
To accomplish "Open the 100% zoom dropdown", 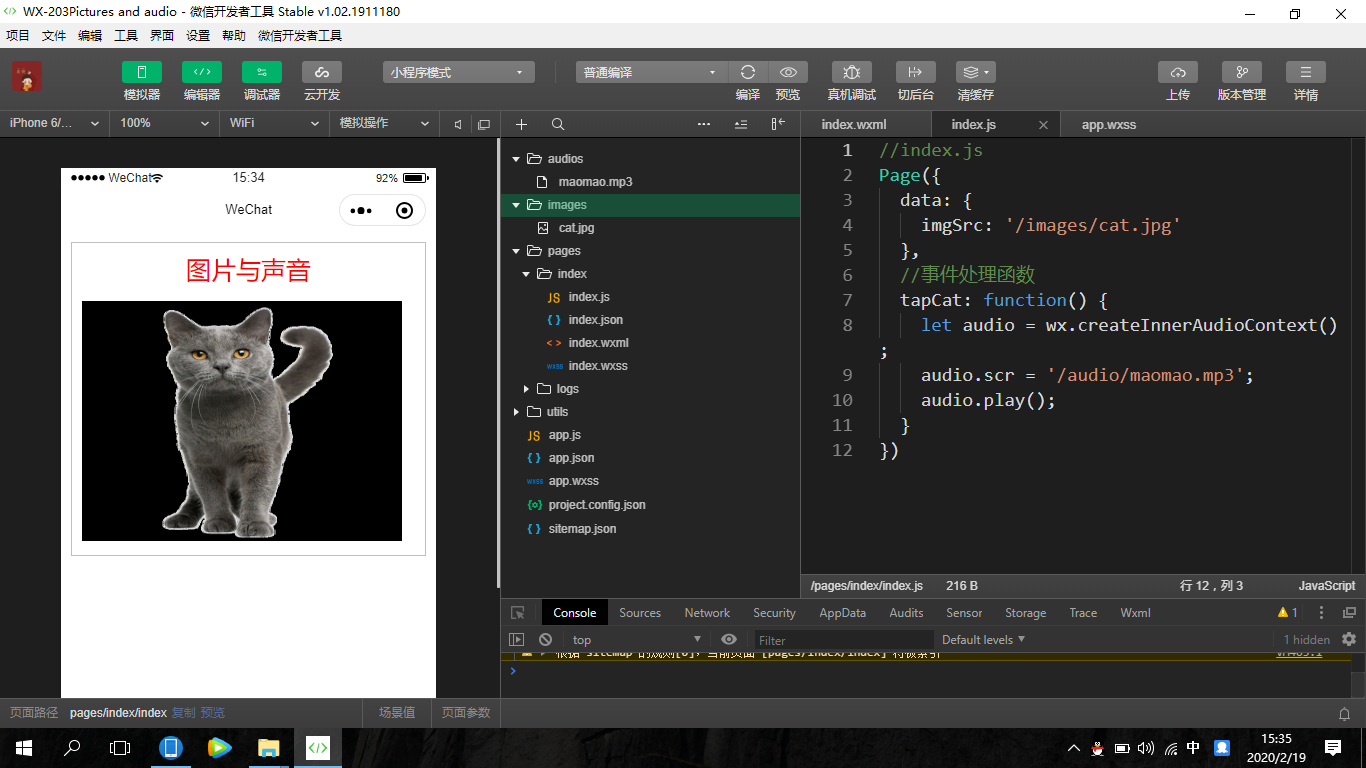I will point(164,123).
